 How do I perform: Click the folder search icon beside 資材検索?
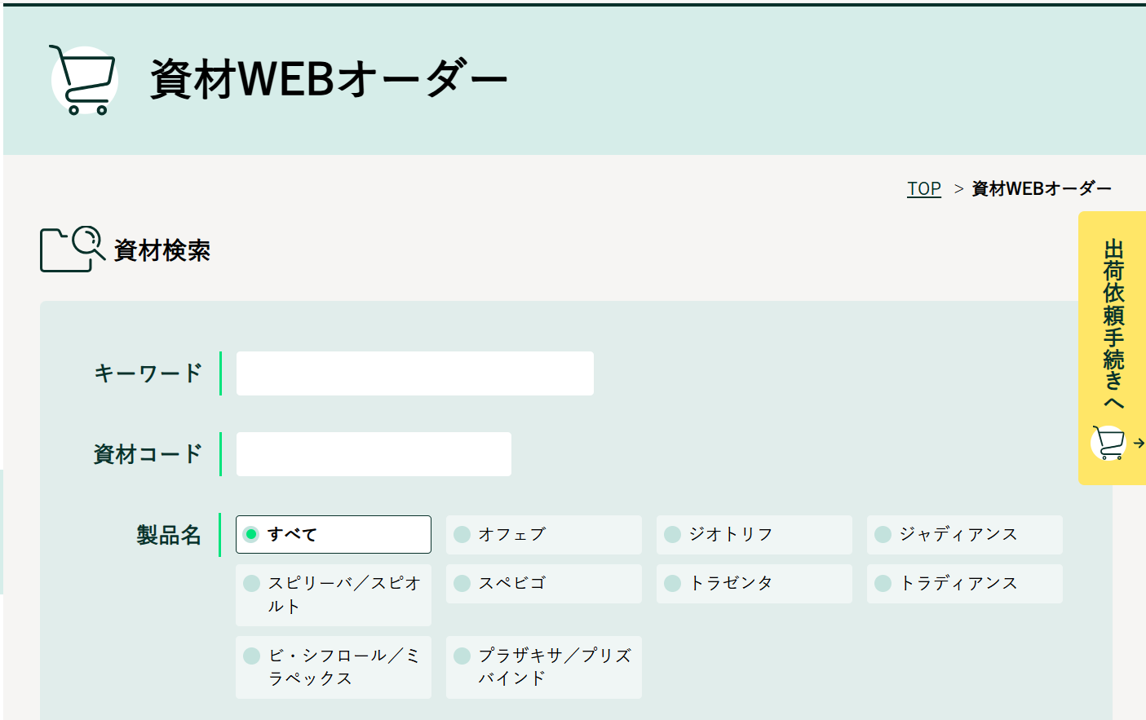click(x=72, y=249)
